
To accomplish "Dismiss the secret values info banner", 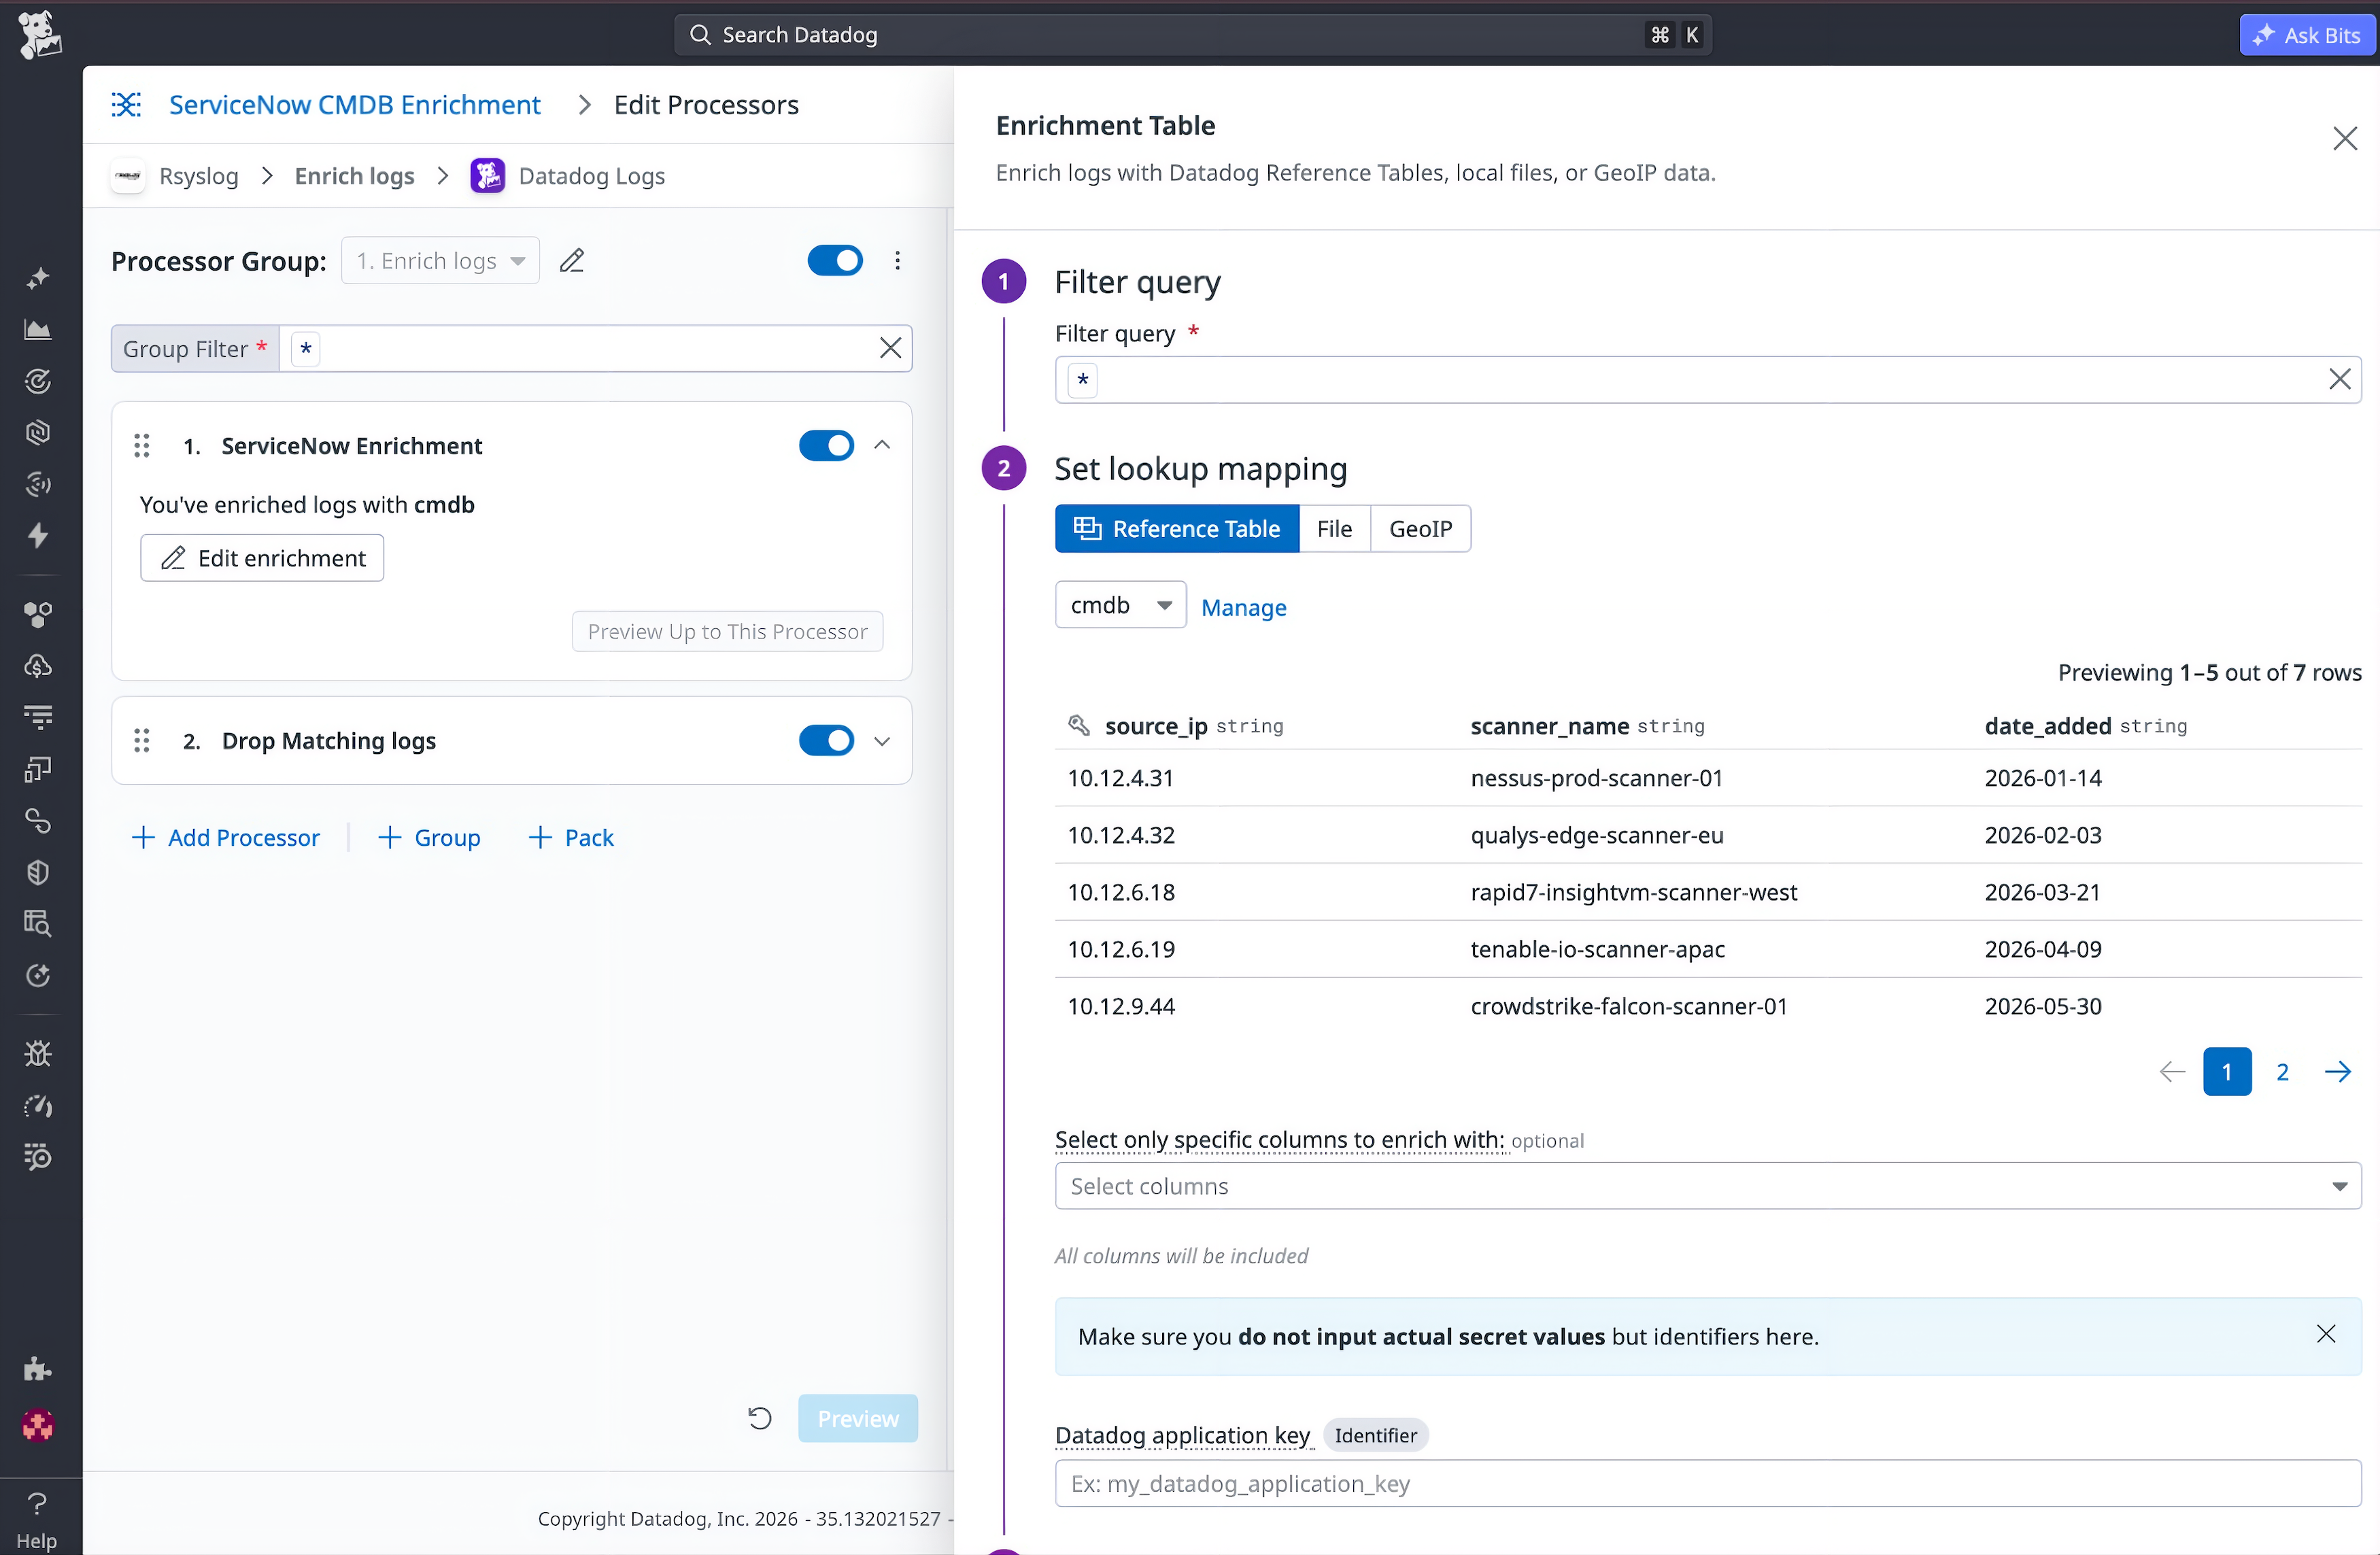I will coord(2326,1334).
